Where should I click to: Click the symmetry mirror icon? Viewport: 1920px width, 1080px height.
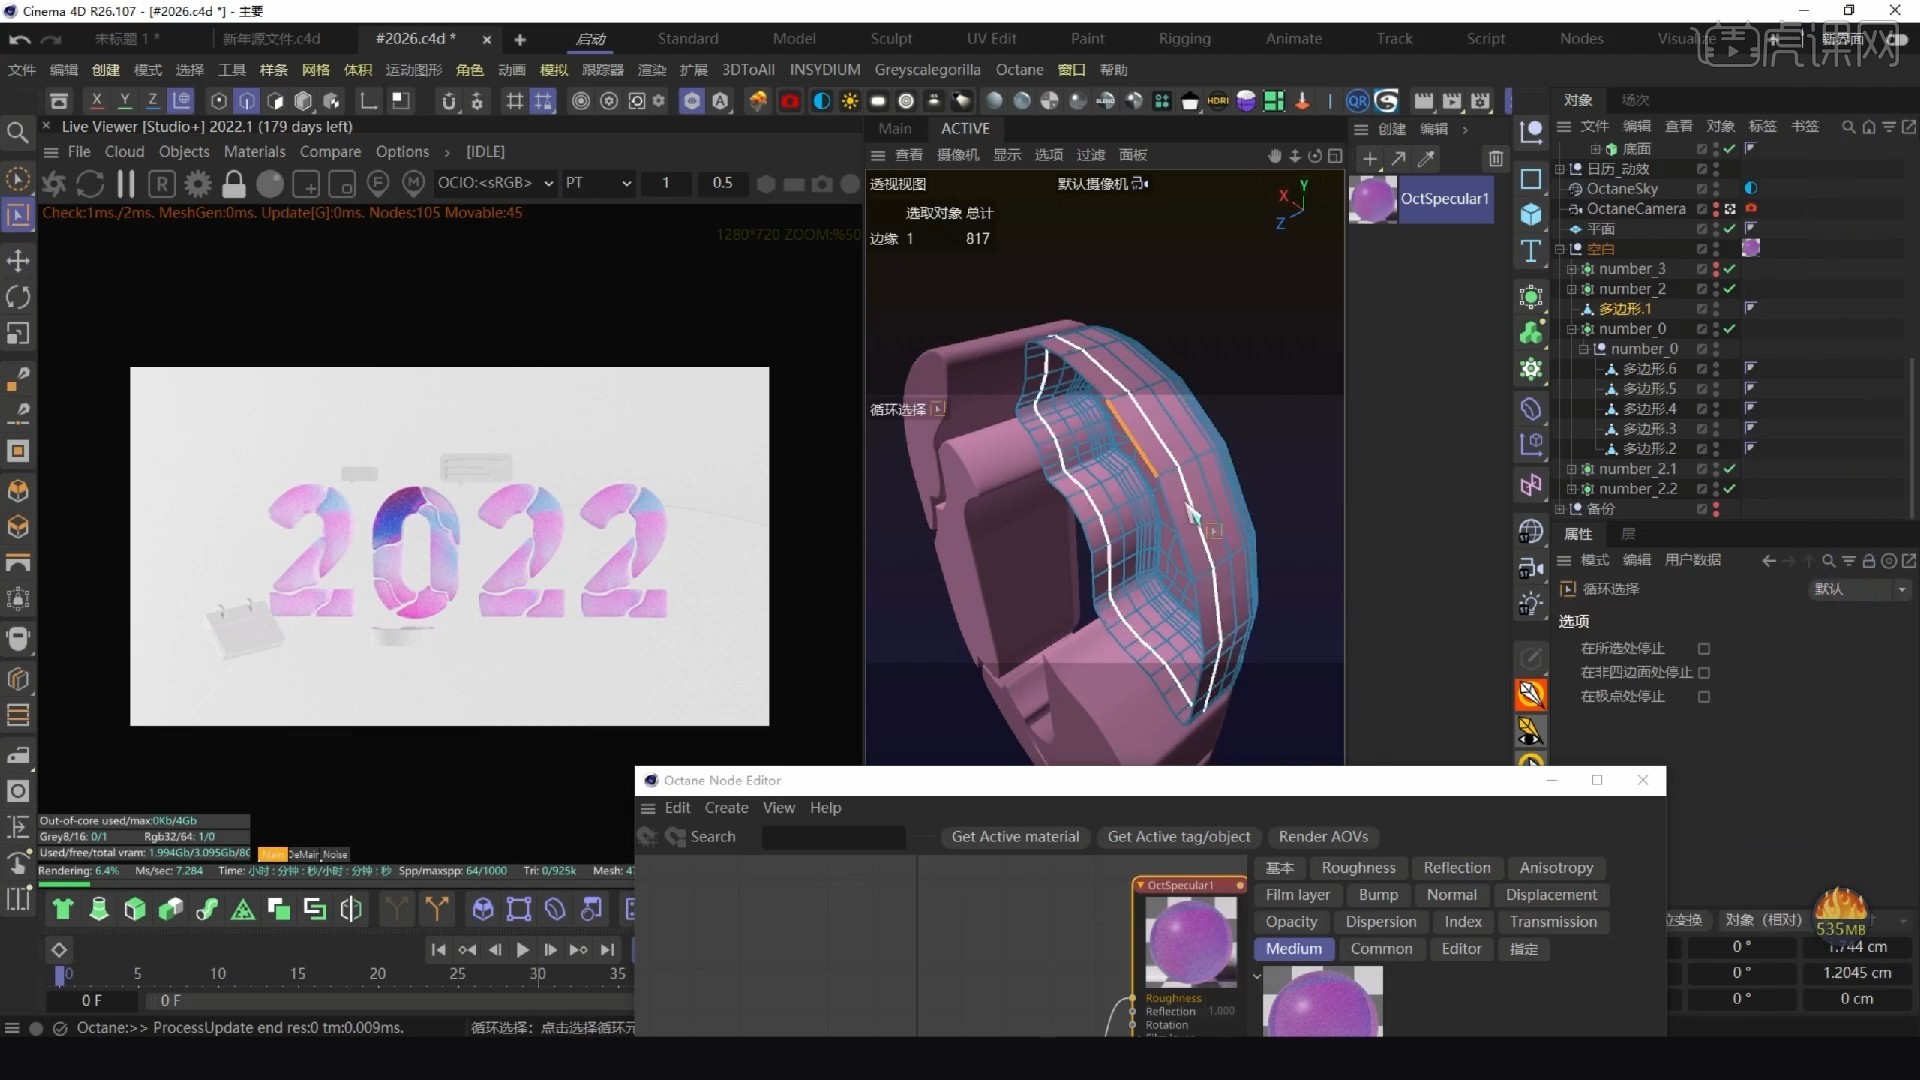(351, 909)
